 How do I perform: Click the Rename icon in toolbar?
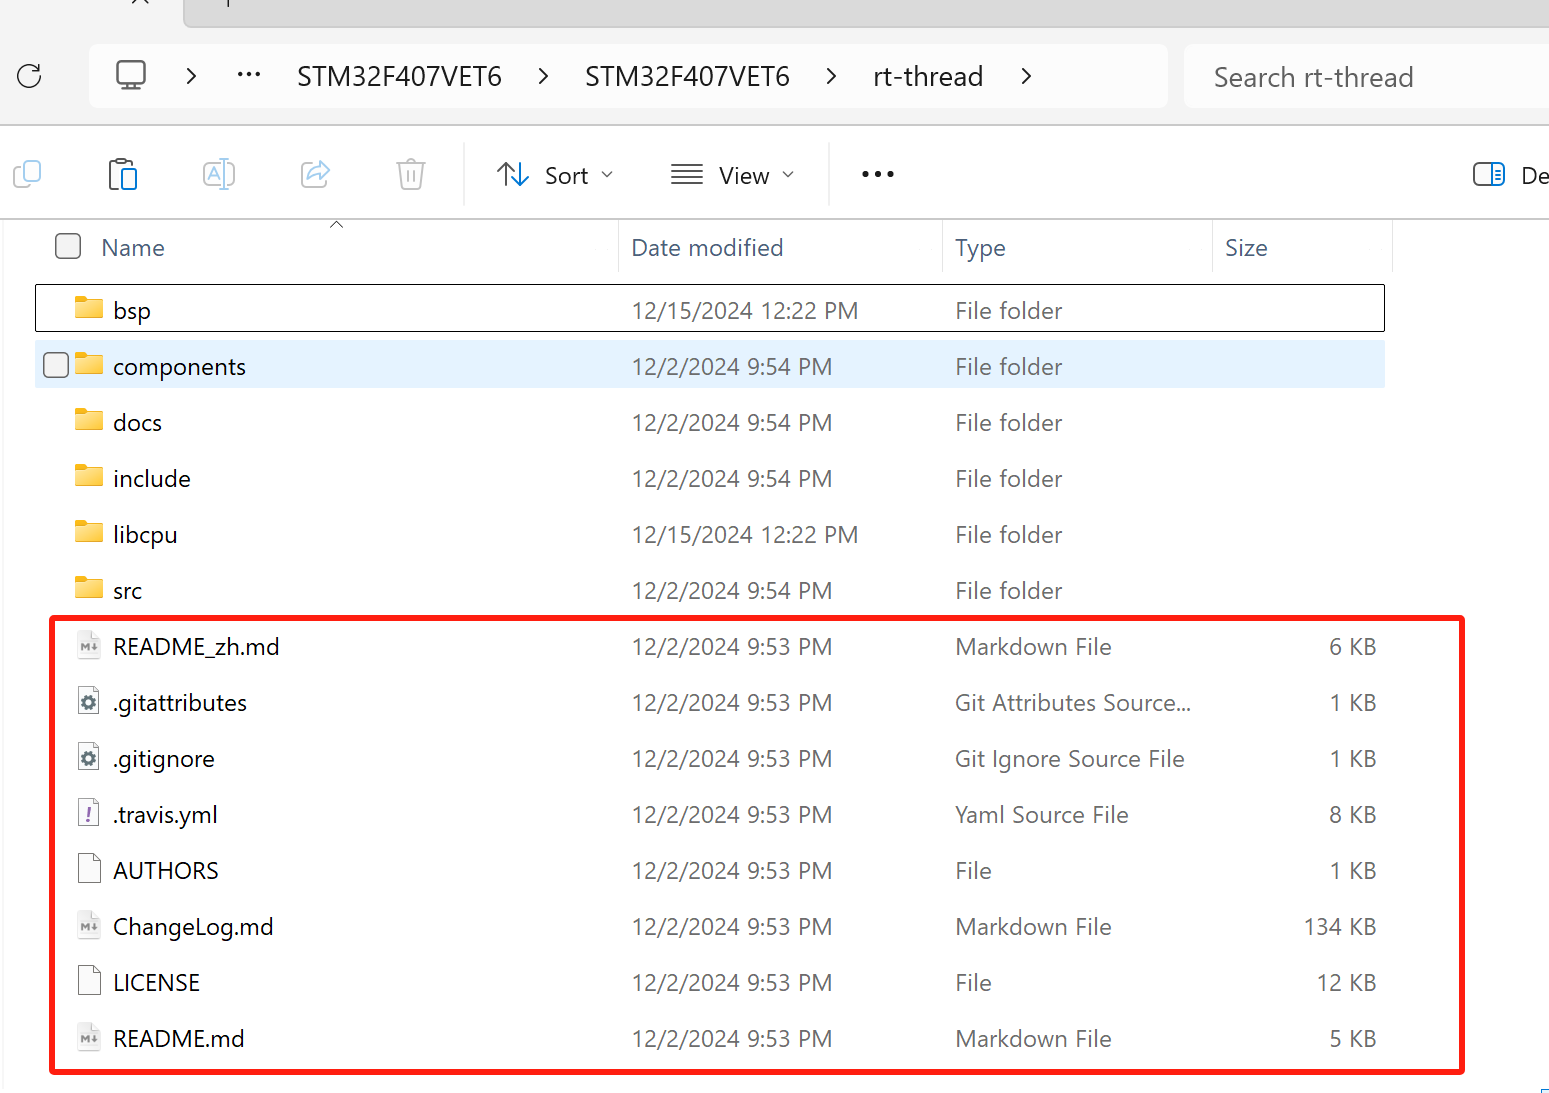218,174
